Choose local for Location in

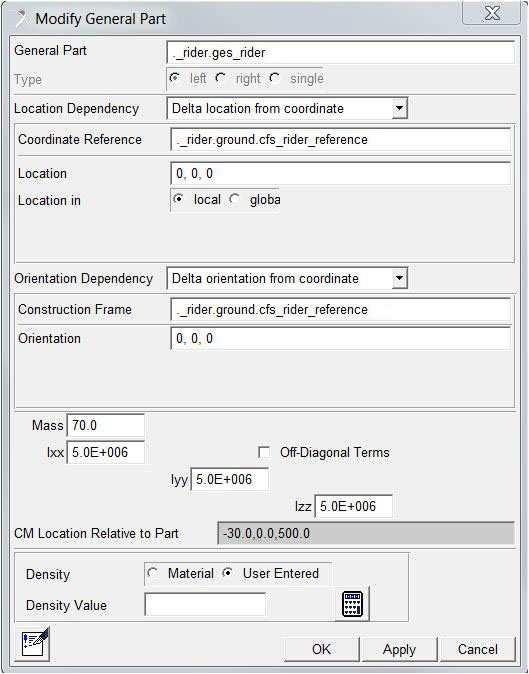(x=178, y=199)
